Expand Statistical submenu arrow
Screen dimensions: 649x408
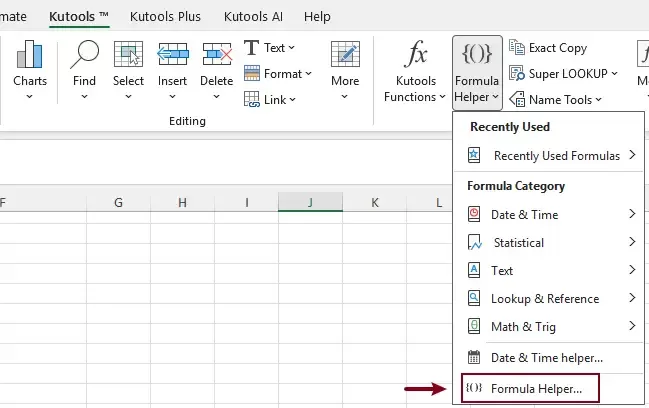pyautogui.click(x=632, y=242)
